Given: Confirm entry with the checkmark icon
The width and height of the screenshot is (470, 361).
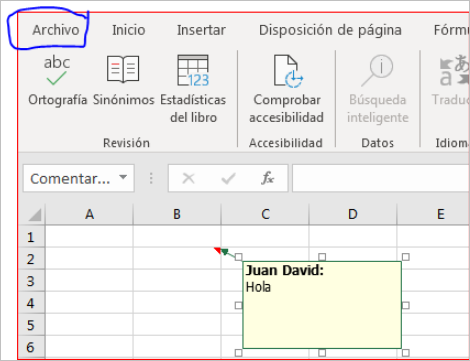Looking at the screenshot, I should point(229,178).
